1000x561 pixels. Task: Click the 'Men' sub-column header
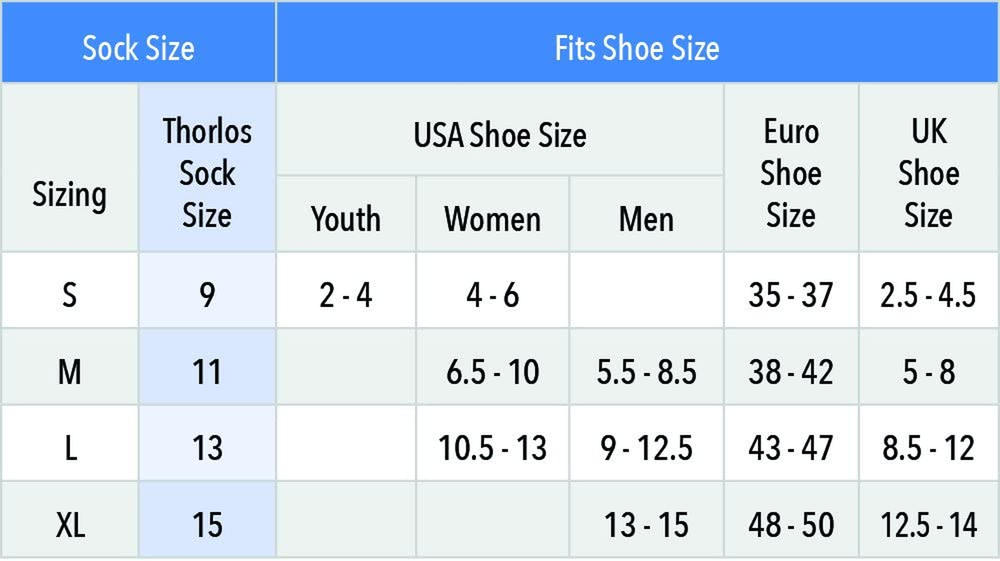(x=646, y=218)
